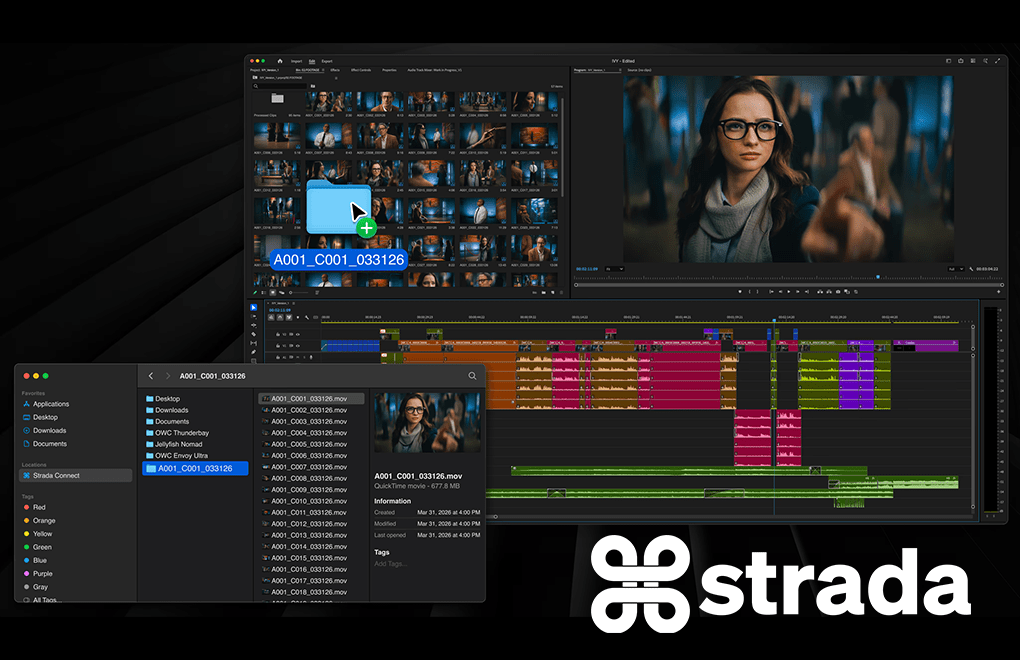Select the Red tag in Finder

[x=39, y=507]
